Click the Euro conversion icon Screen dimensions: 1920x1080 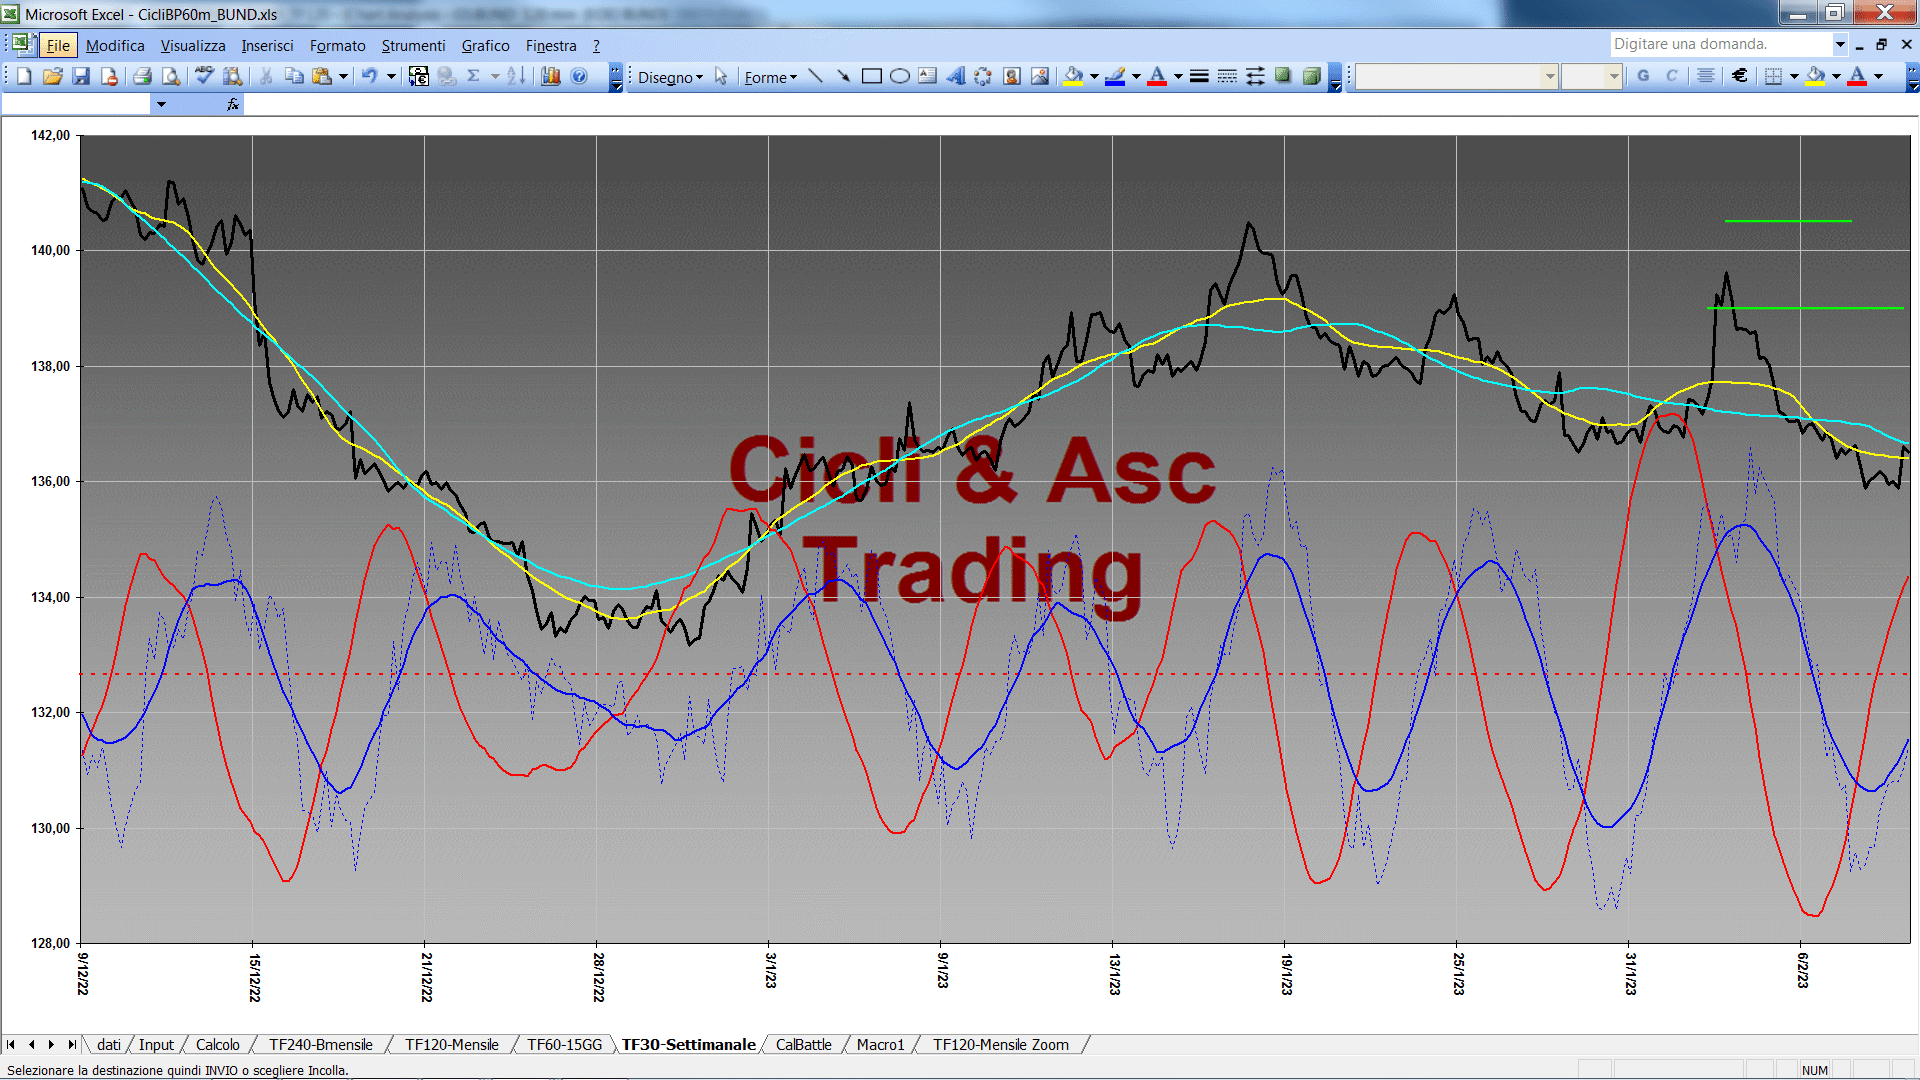[x=419, y=76]
